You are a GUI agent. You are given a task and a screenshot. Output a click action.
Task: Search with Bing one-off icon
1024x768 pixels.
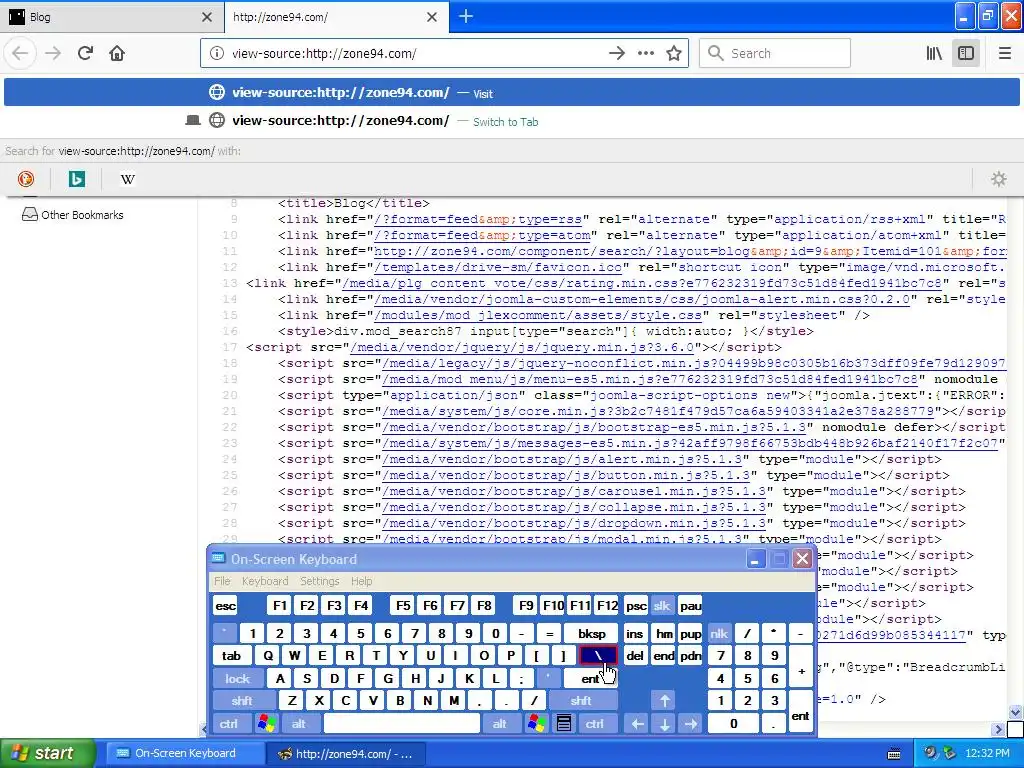tap(77, 178)
